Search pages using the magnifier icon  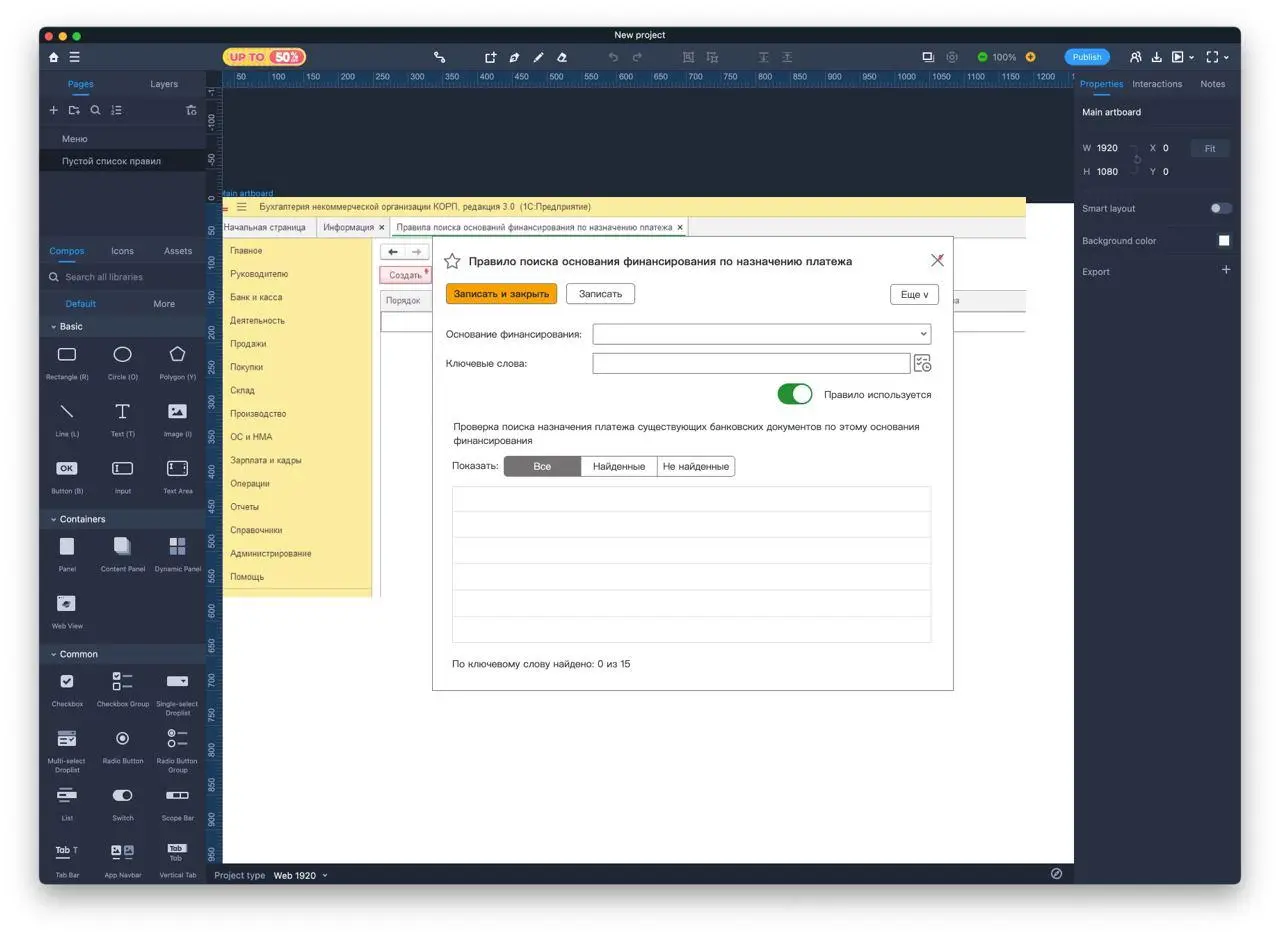pyautogui.click(x=95, y=110)
